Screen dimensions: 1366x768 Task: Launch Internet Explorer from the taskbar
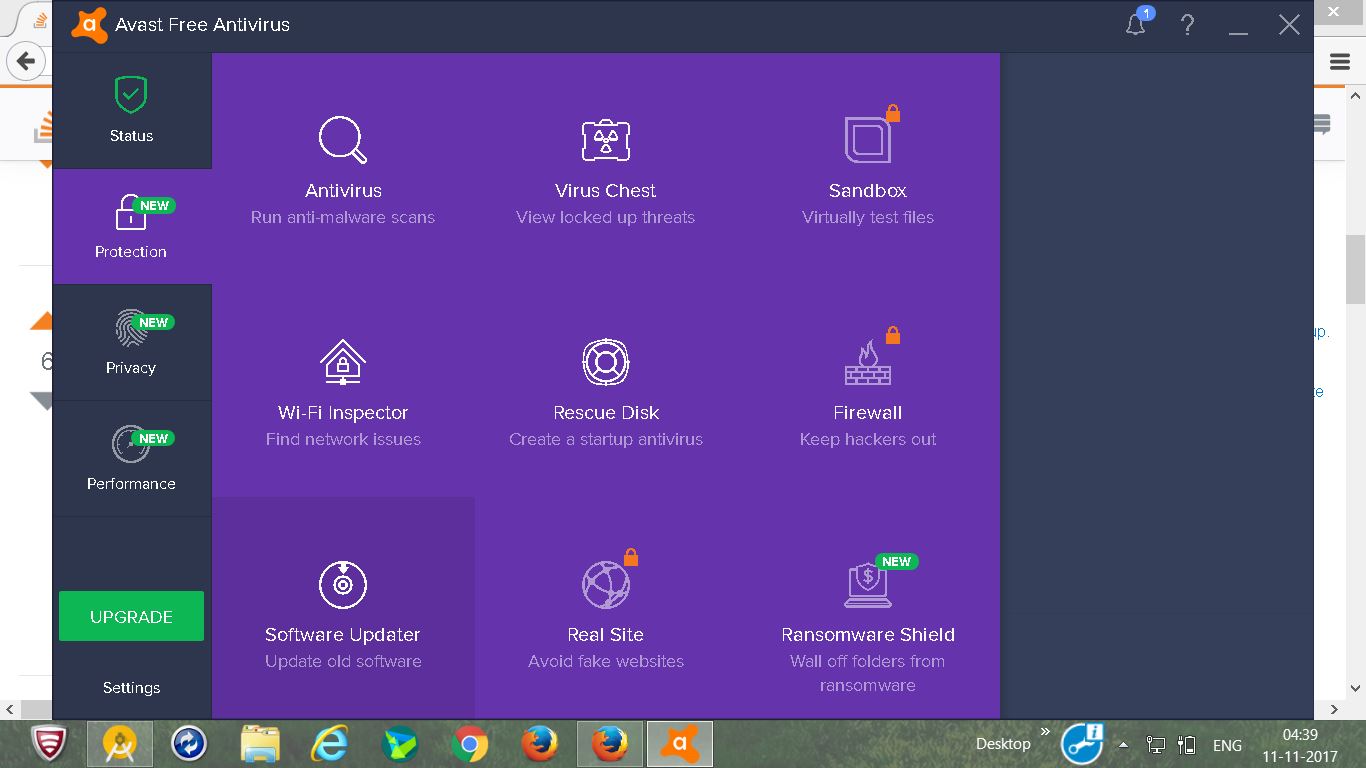coord(330,744)
